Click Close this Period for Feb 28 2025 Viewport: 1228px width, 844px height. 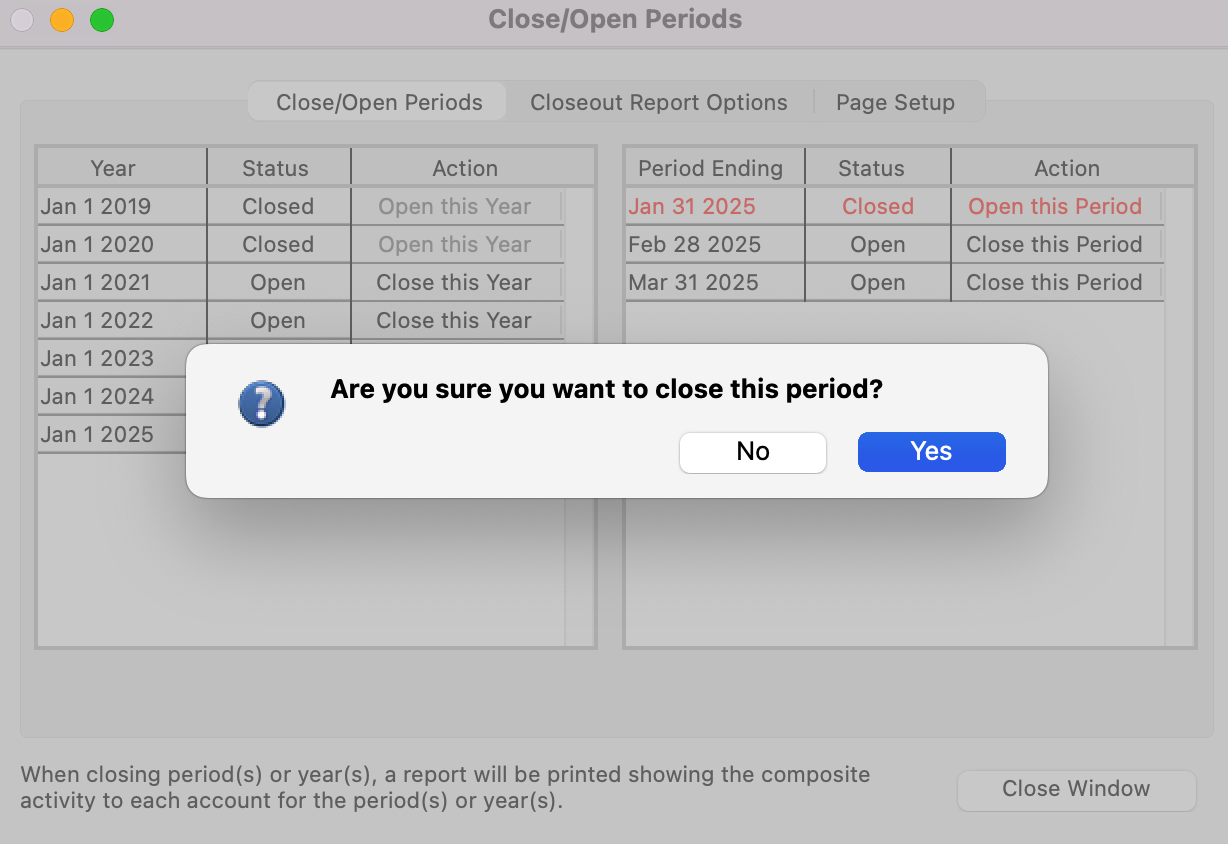[1054, 245]
